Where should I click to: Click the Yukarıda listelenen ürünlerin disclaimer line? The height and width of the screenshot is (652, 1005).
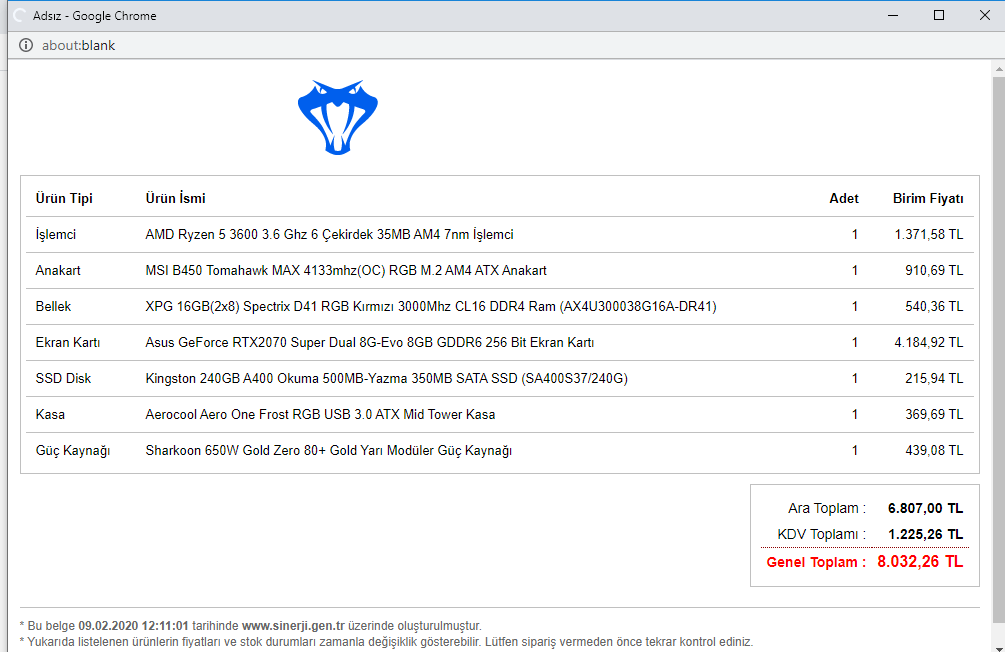pyautogui.click(x=386, y=642)
